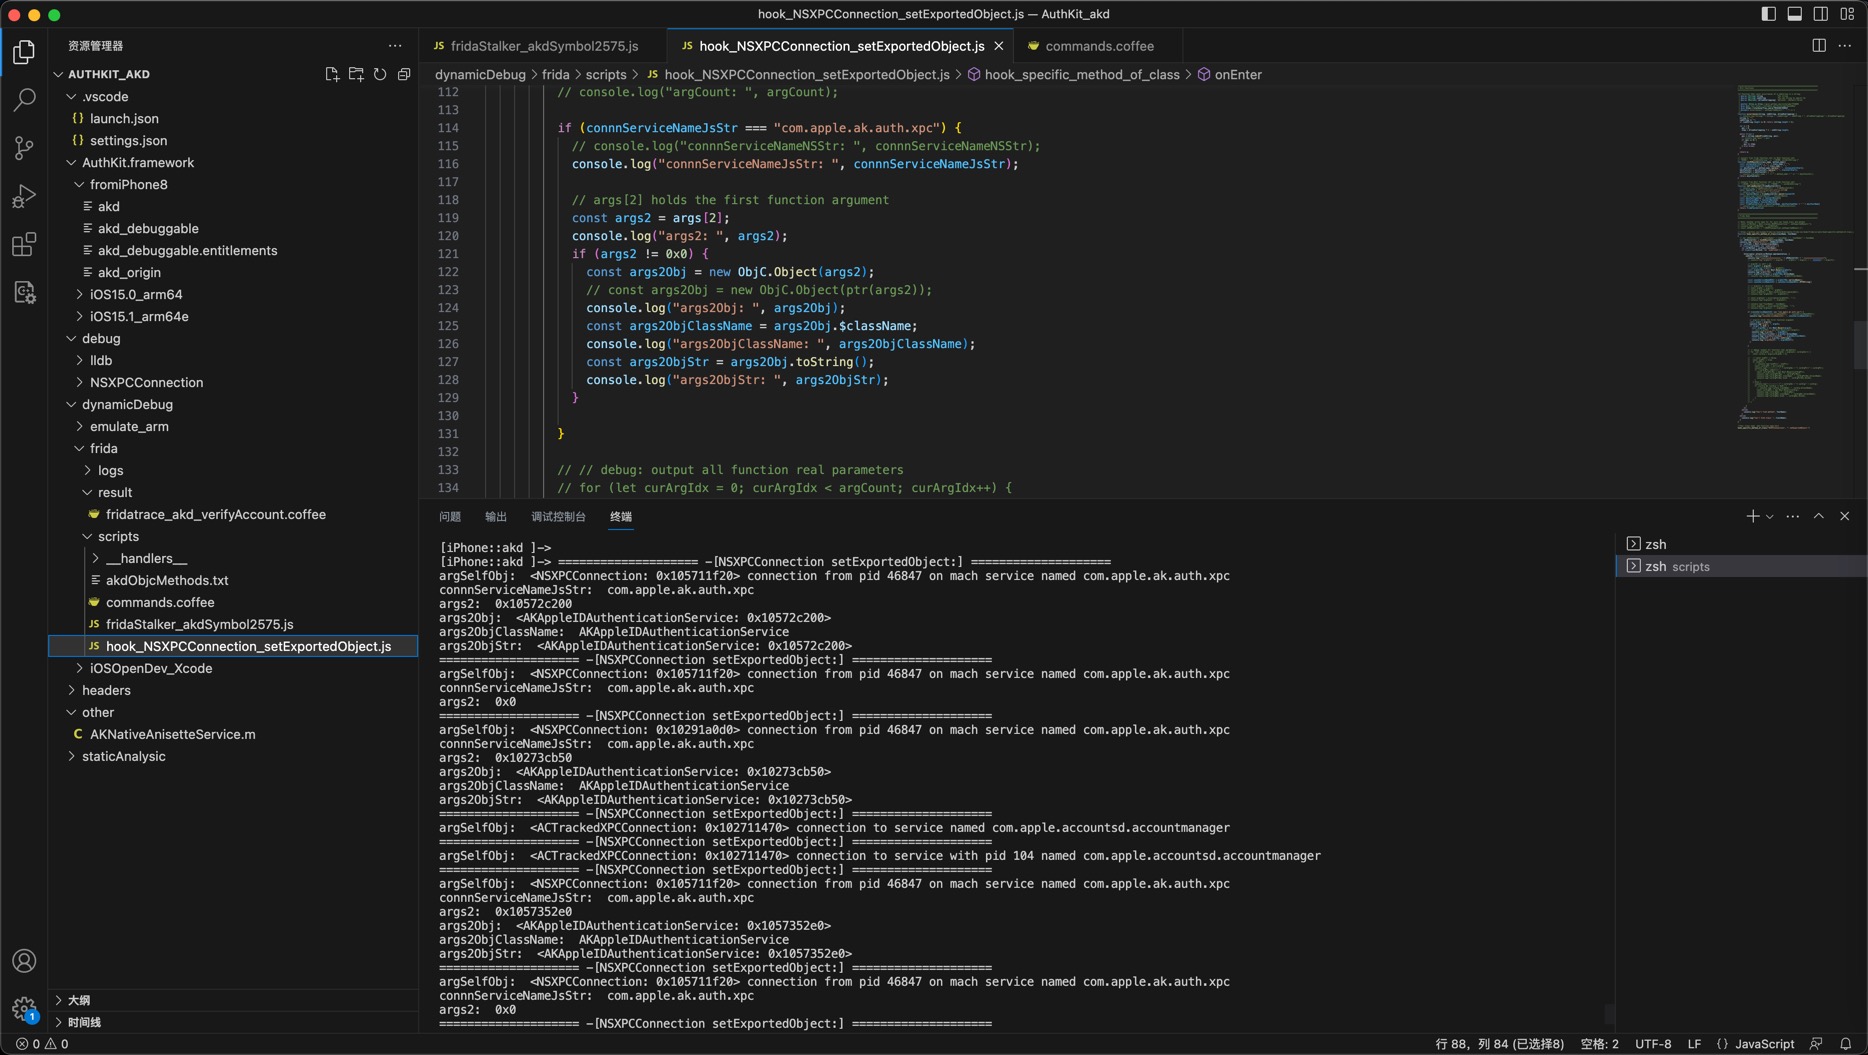Open the Search view in activity bar
The height and width of the screenshot is (1055, 1868).
(x=24, y=99)
